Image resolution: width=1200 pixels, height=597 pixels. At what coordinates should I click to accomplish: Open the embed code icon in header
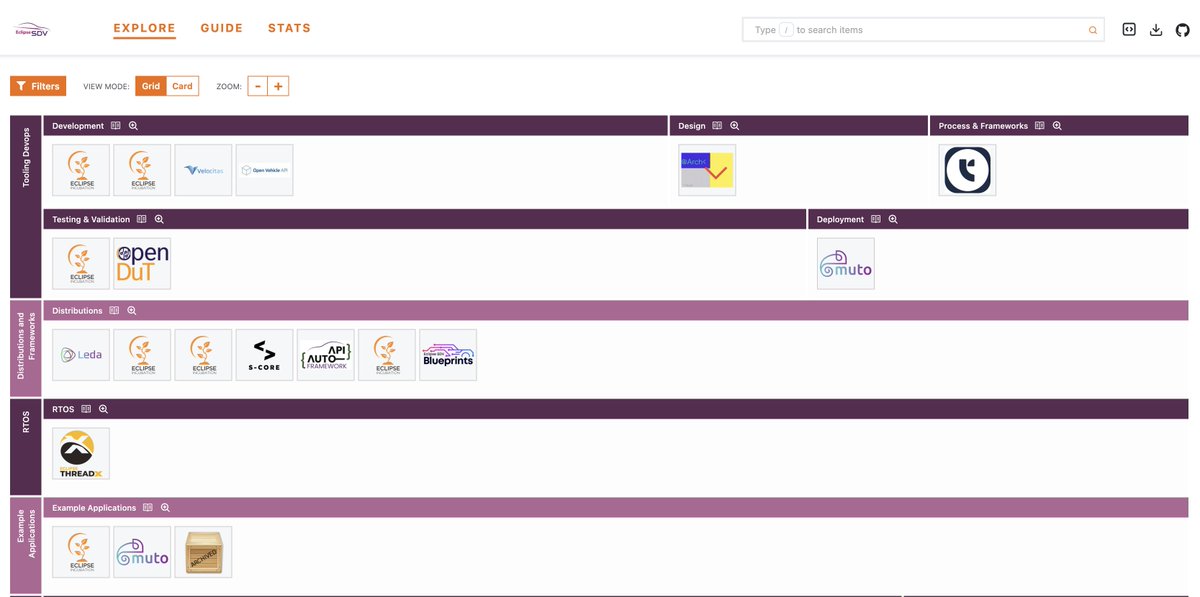pyautogui.click(x=1129, y=30)
